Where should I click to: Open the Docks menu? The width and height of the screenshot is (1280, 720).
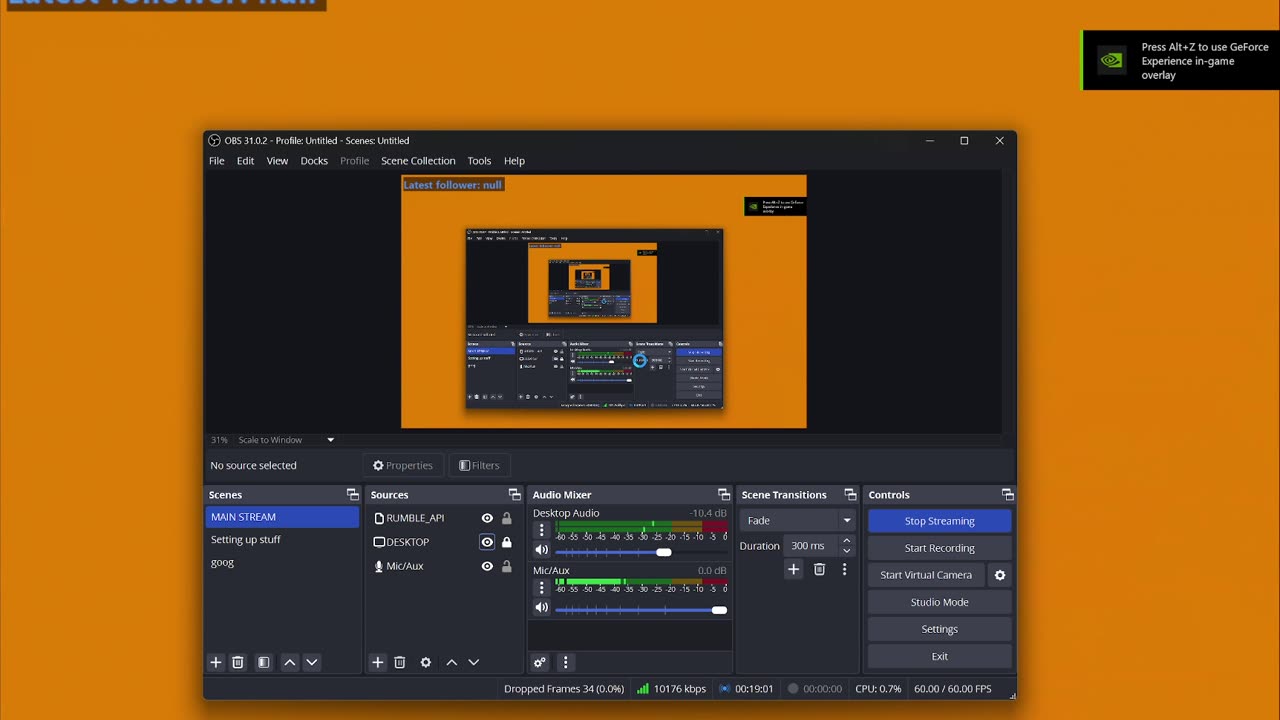(314, 161)
